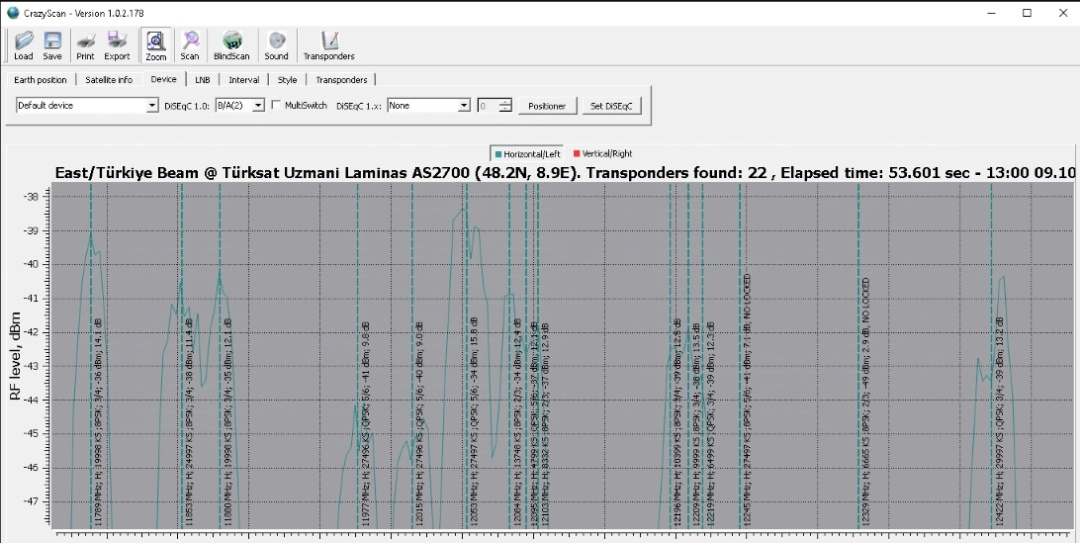Switch to the Earth position tab
The image size is (1080, 543).
point(41,80)
